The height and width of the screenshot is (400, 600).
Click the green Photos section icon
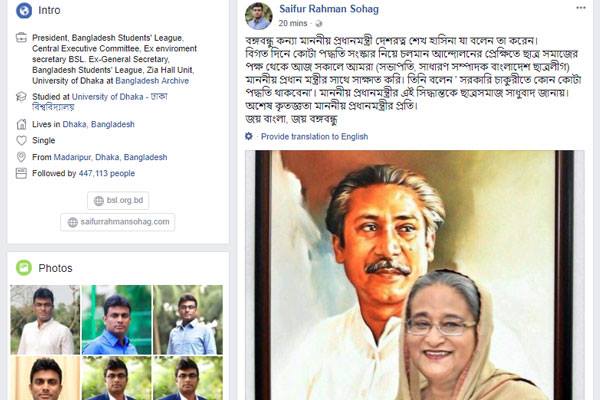pos(24,268)
